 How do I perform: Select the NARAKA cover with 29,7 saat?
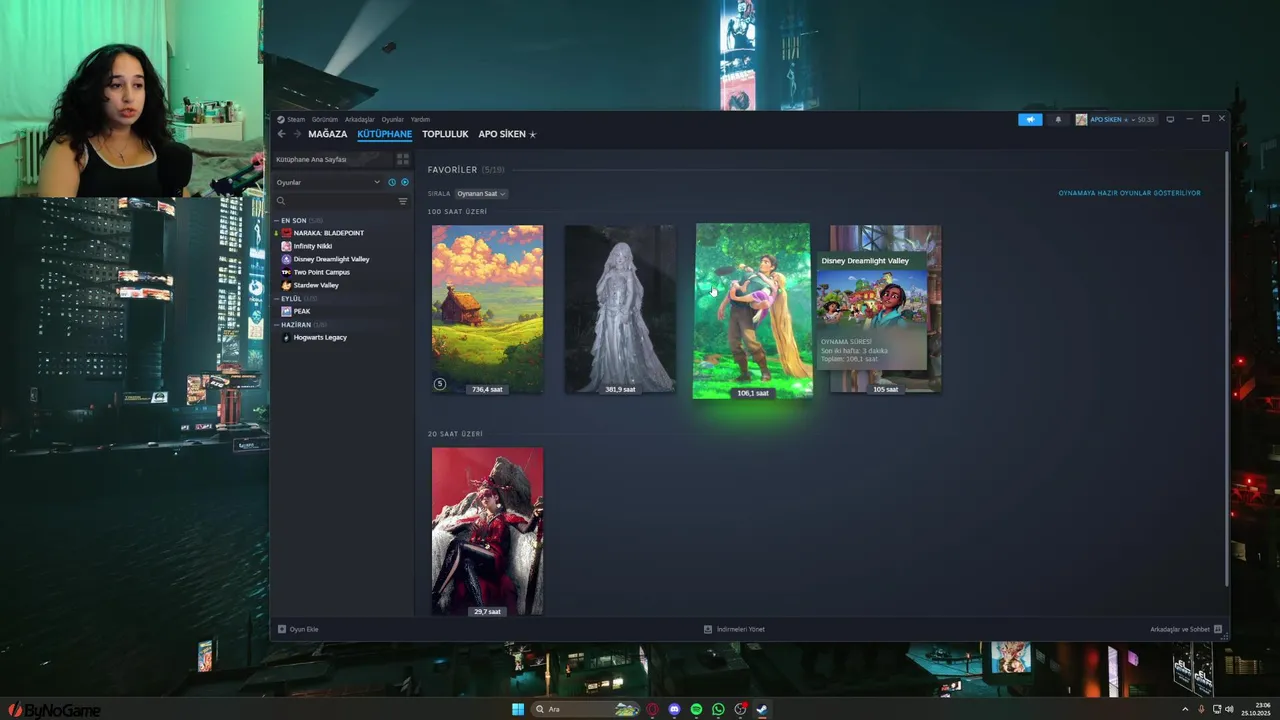click(x=488, y=531)
